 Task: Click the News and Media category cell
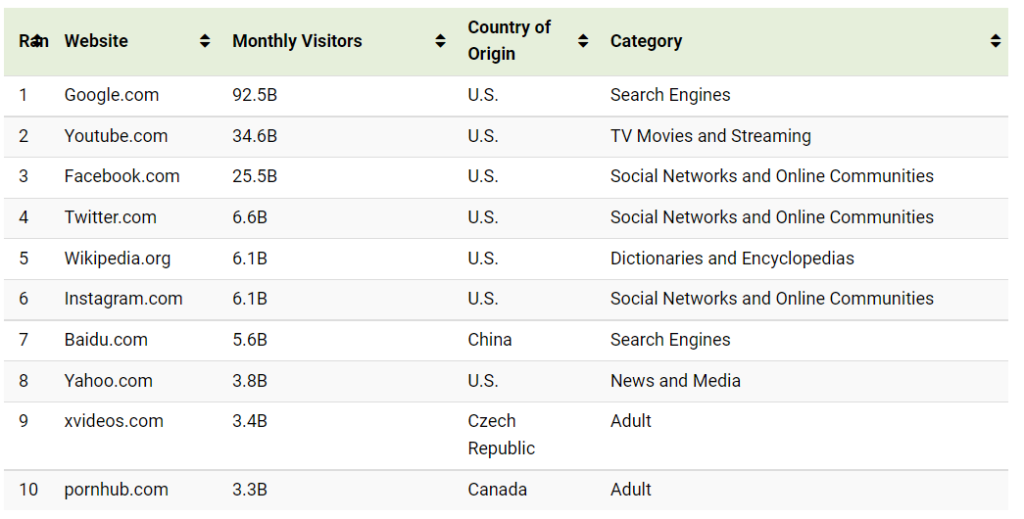pos(675,380)
